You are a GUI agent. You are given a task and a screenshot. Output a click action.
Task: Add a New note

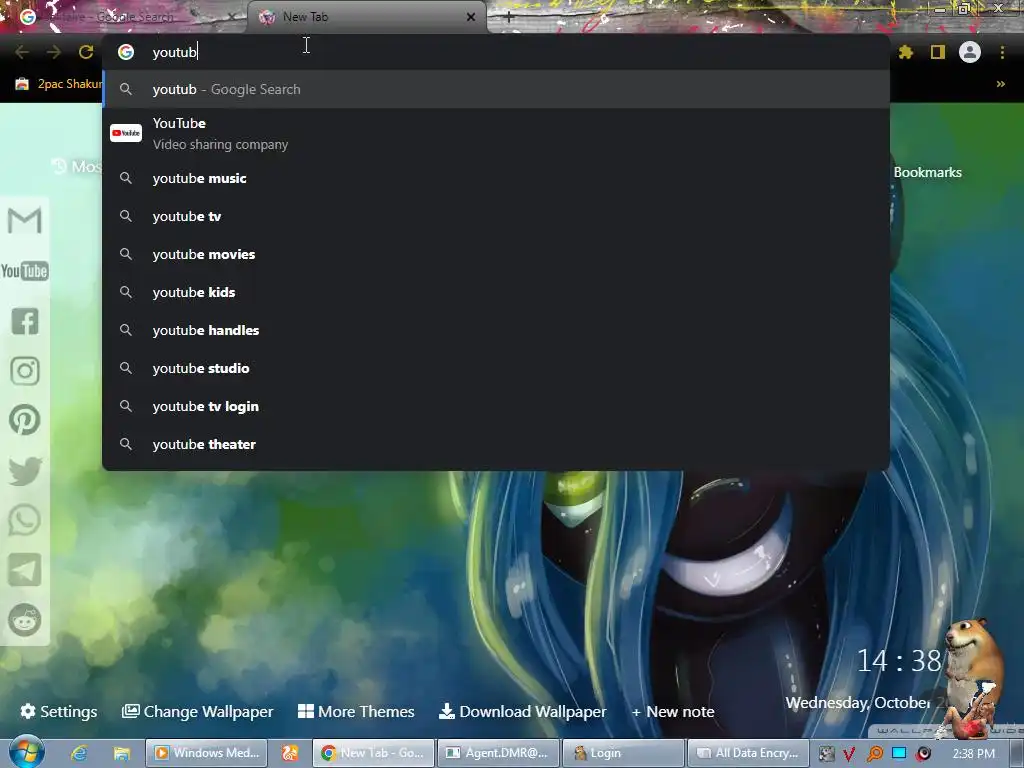point(673,711)
